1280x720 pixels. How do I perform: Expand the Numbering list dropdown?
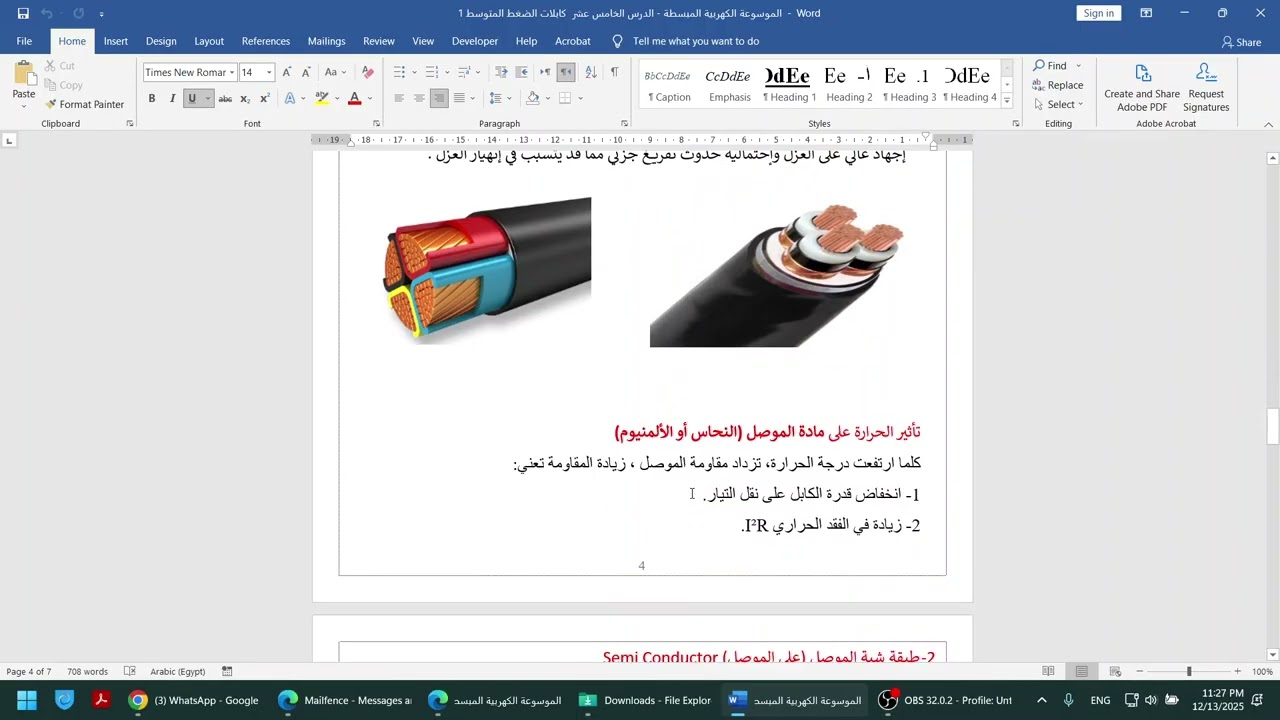click(x=446, y=72)
